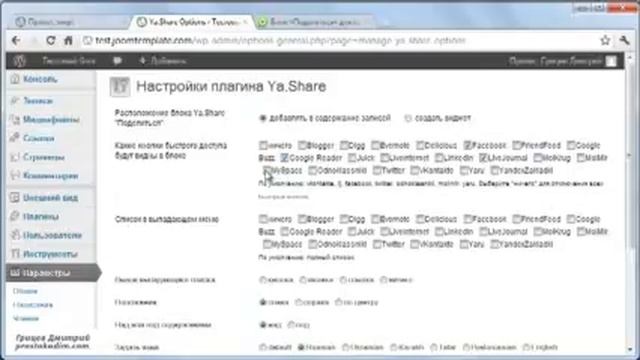Open Ссылки links menu in sidebar

[x=38, y=138]
